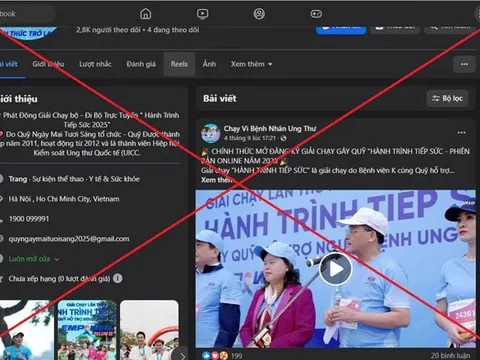Image resolution: width=480 pixels, height=360 pixels.
Task: Click the post author's avatar
Action: (x=210, y=133)
